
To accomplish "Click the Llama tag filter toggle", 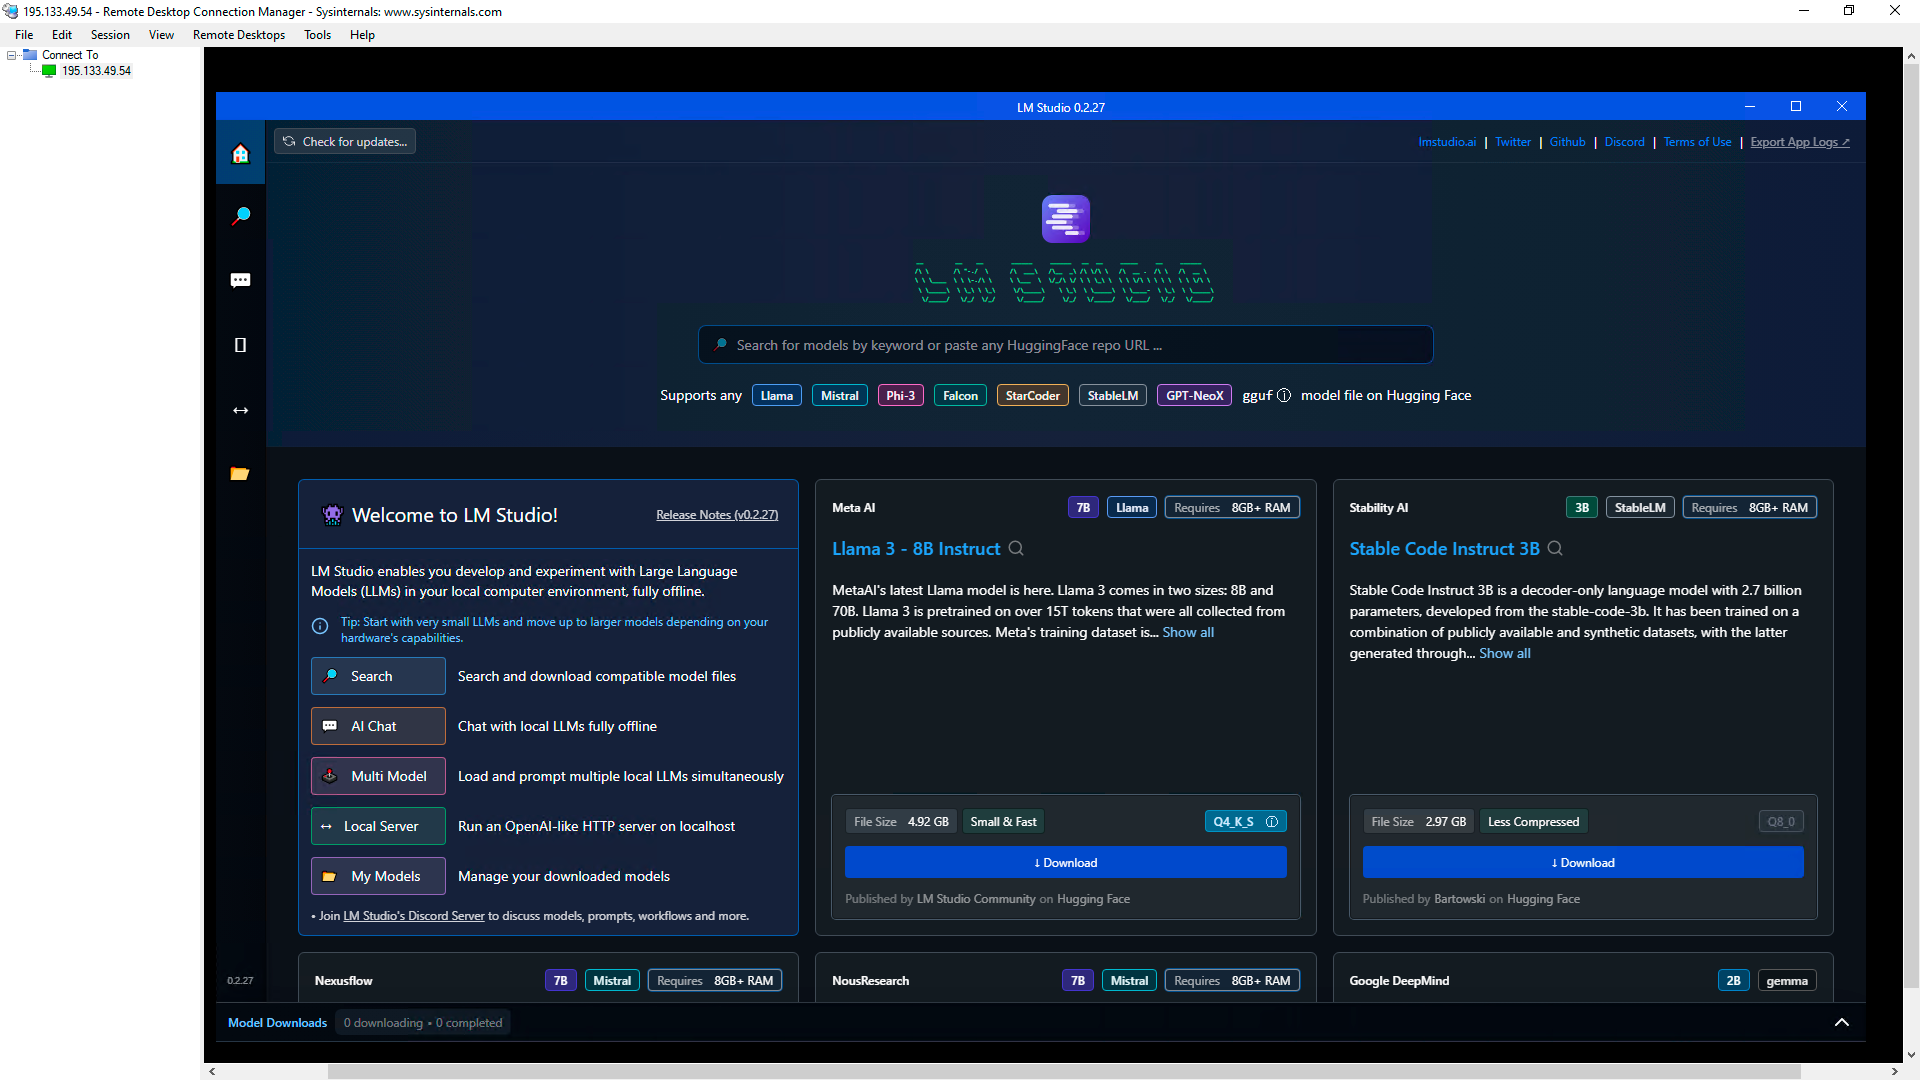I will (775, 394).
